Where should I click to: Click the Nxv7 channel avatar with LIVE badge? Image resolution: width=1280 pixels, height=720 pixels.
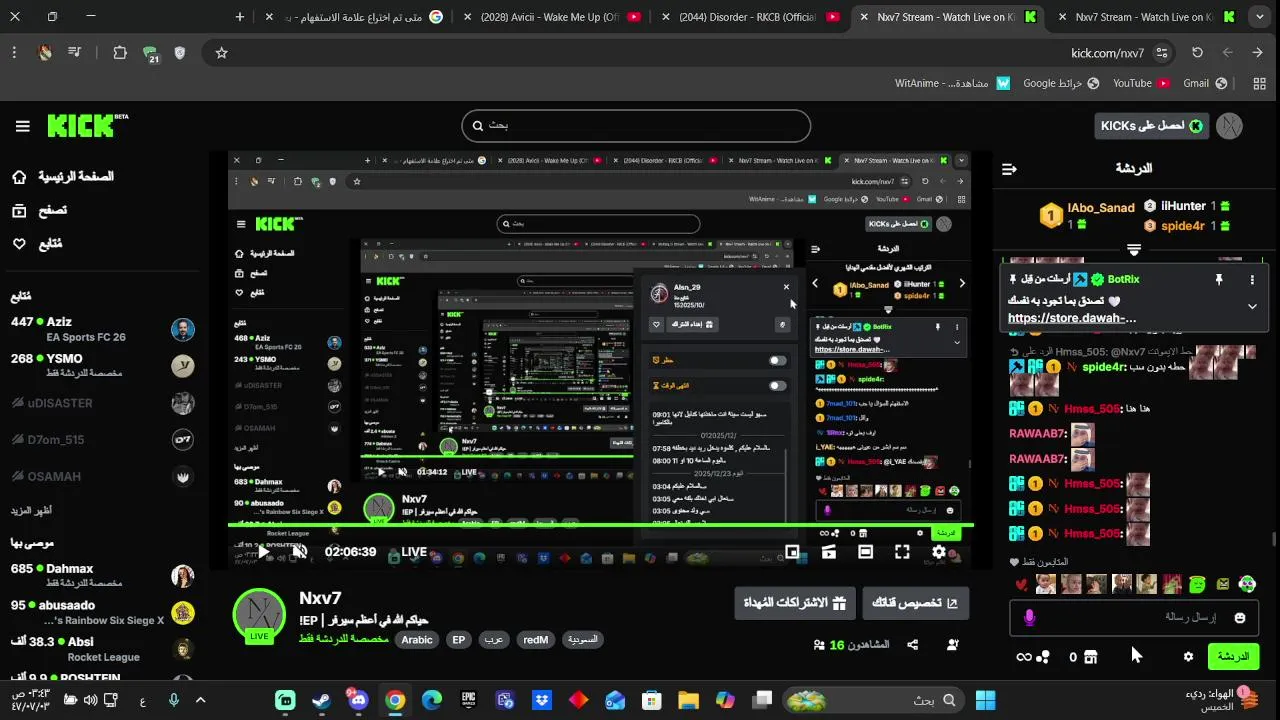[x=259, y=615]
